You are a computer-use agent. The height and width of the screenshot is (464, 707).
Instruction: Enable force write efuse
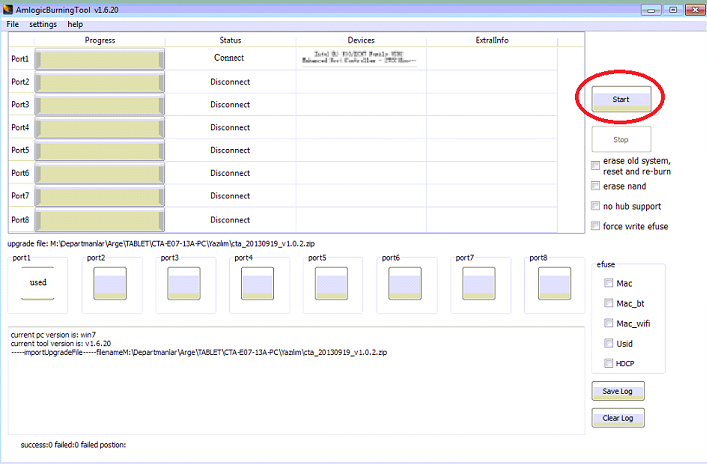[x=596, y=226]
